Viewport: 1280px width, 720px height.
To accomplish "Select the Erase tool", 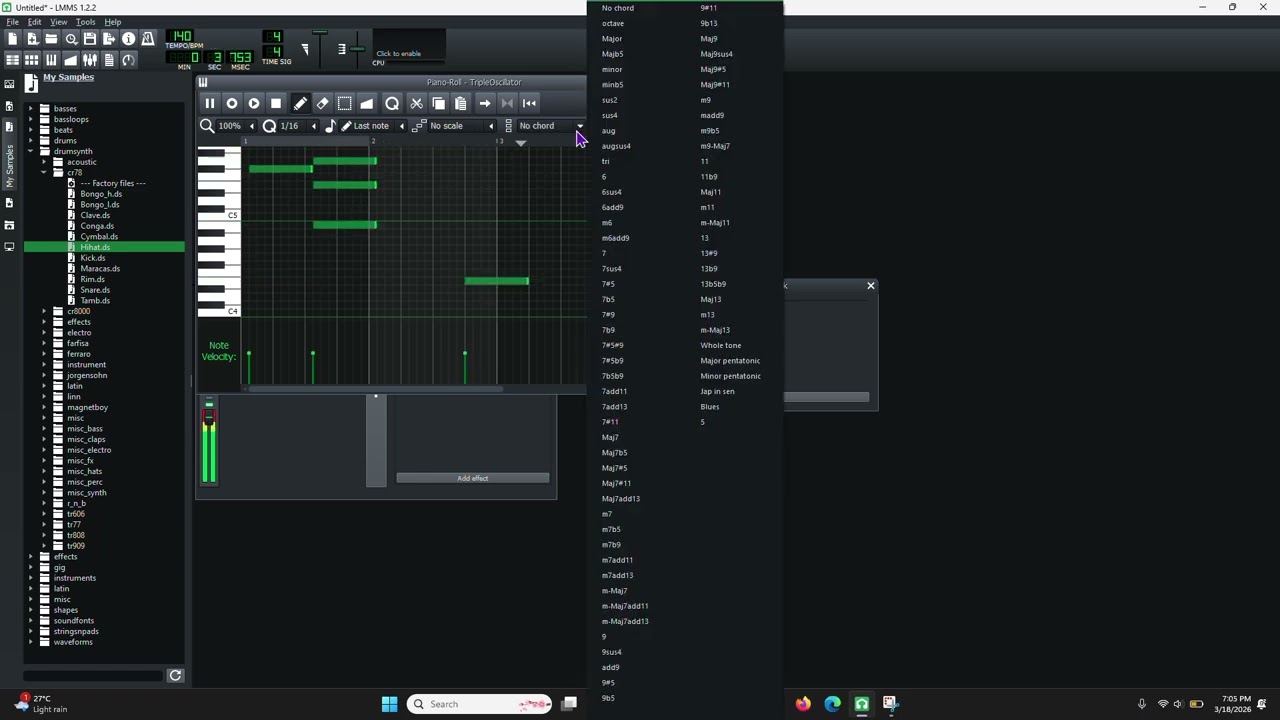I will (x=322, y=103).
